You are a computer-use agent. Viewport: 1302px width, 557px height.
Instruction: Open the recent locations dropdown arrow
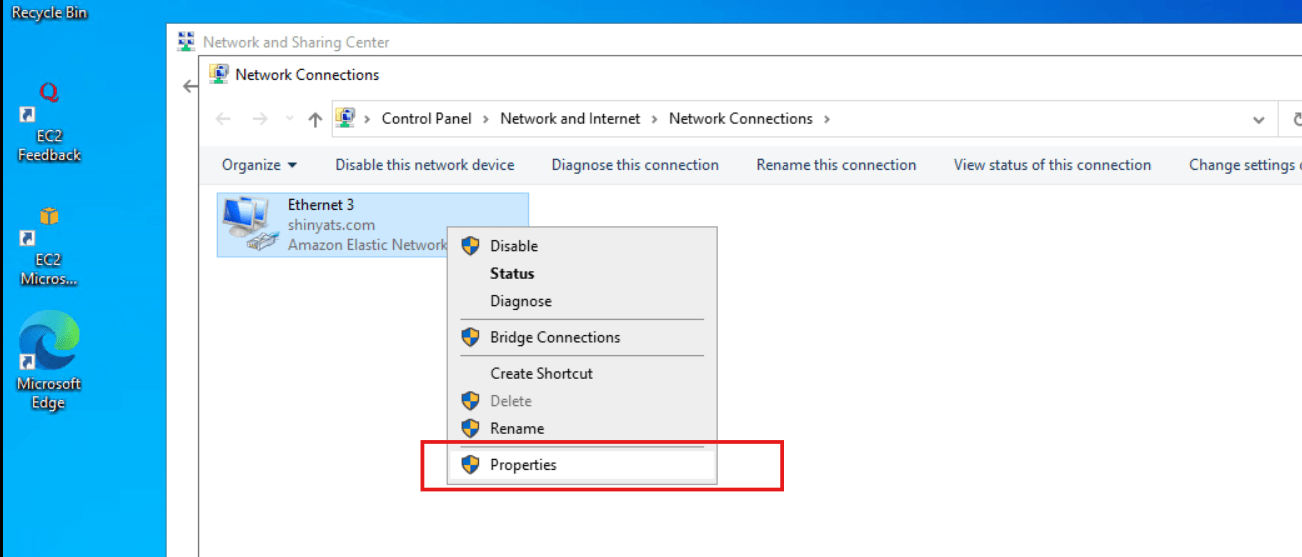(x=289, y=119)
